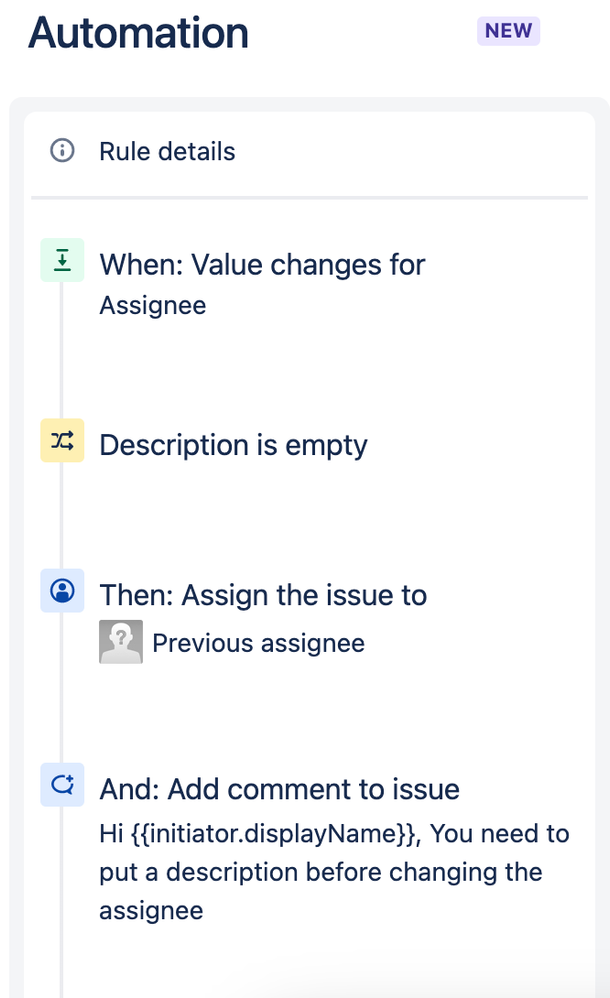Click the Rule details info icon
This screenshot has height=998, width=610.
[60, 151]
